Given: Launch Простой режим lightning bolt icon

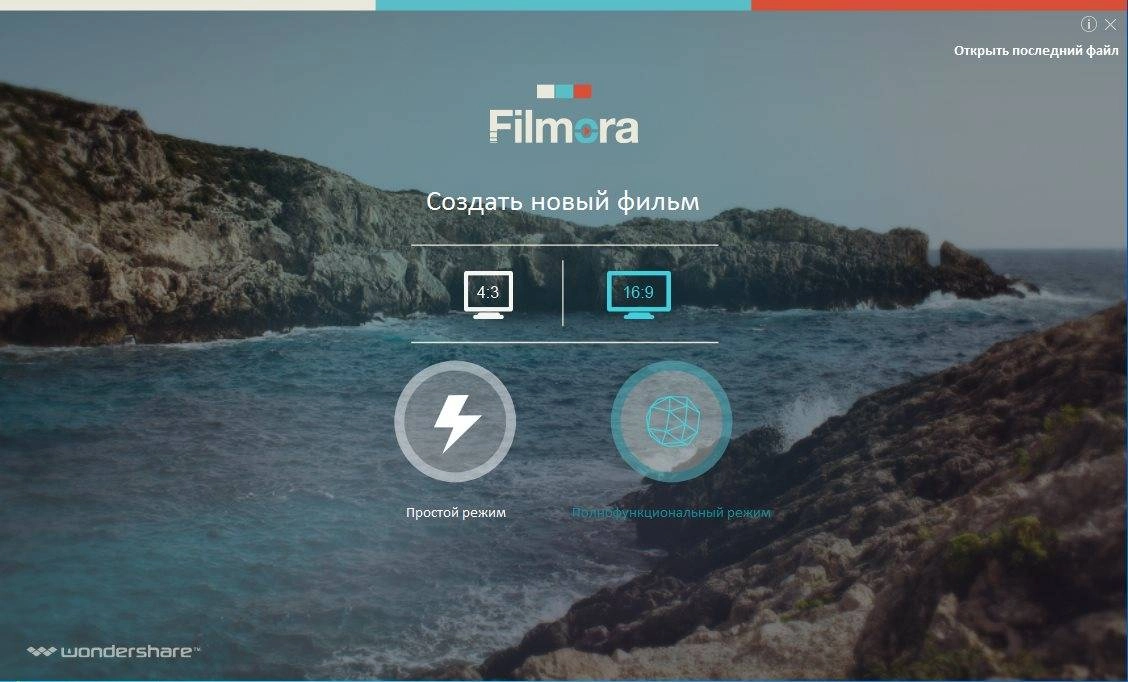Looking at the screenshot, I should tap(455, 422).
